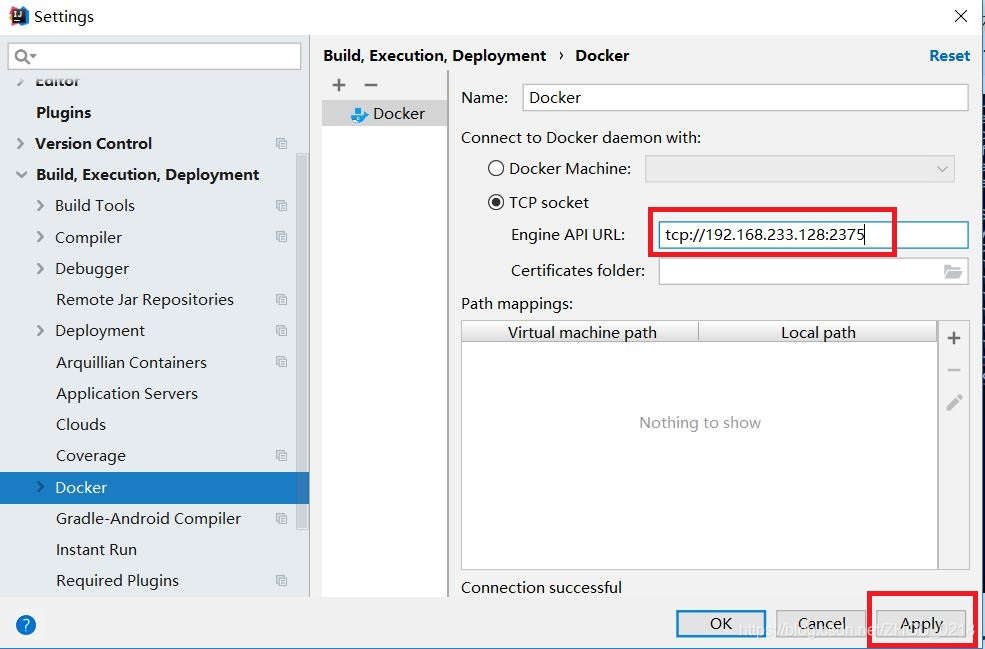
Task: Click project-level icon next to Remote Jar Repositories
Action: (281, 300)
